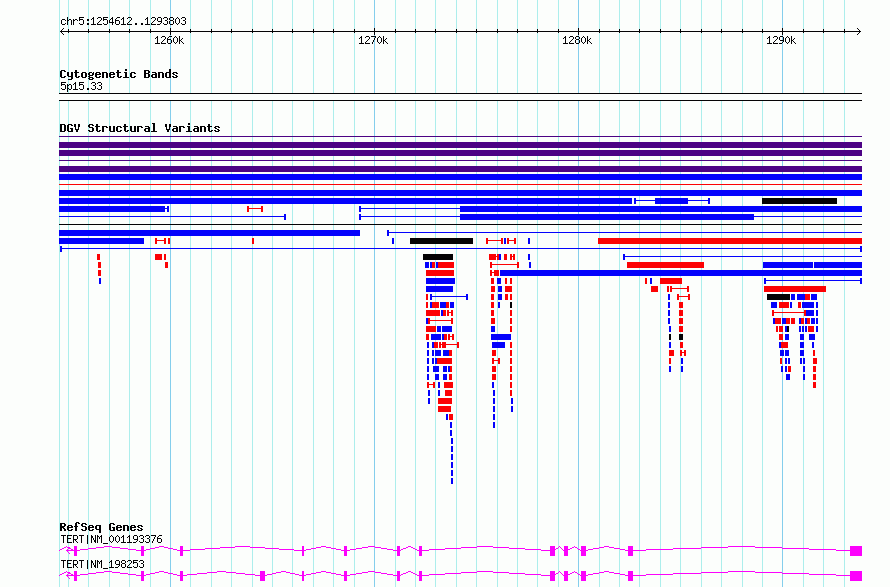This screenshot has height=587, width=890.
Task: Select the TERT|NM_198253 transcript label
Action: 102,564
